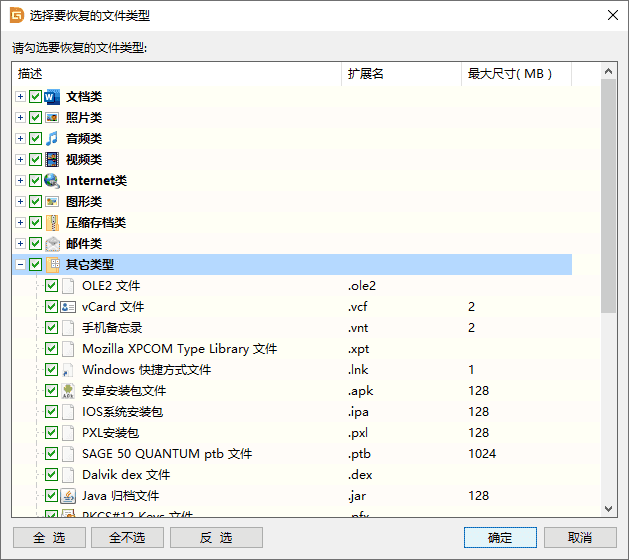This screenshot has width=629, height=560.
Task: Click the 扩展名 column header
Action: tap(402, 74)
